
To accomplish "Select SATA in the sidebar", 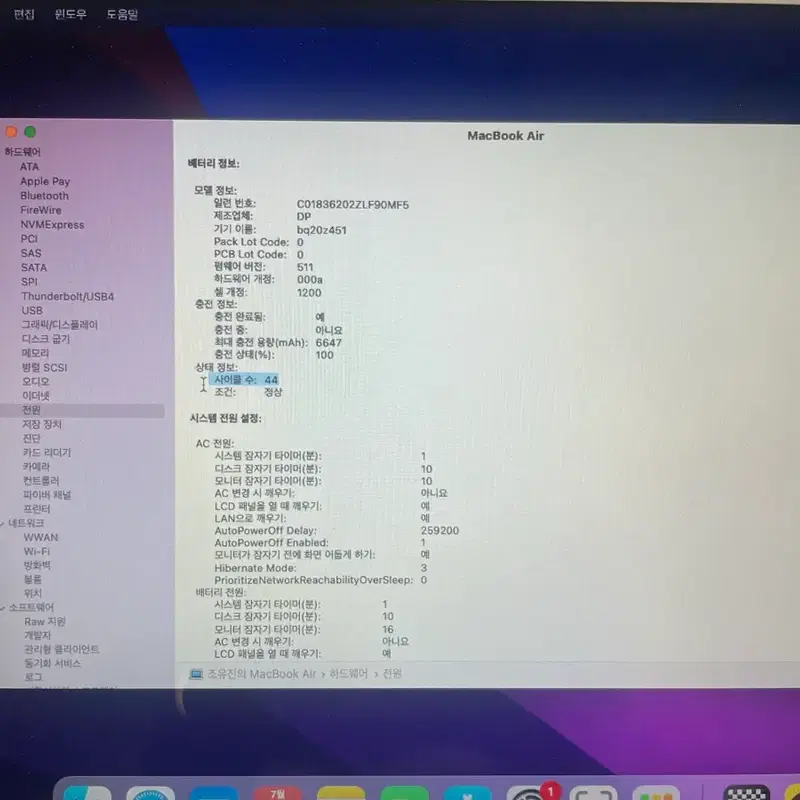I will [34, 268].
